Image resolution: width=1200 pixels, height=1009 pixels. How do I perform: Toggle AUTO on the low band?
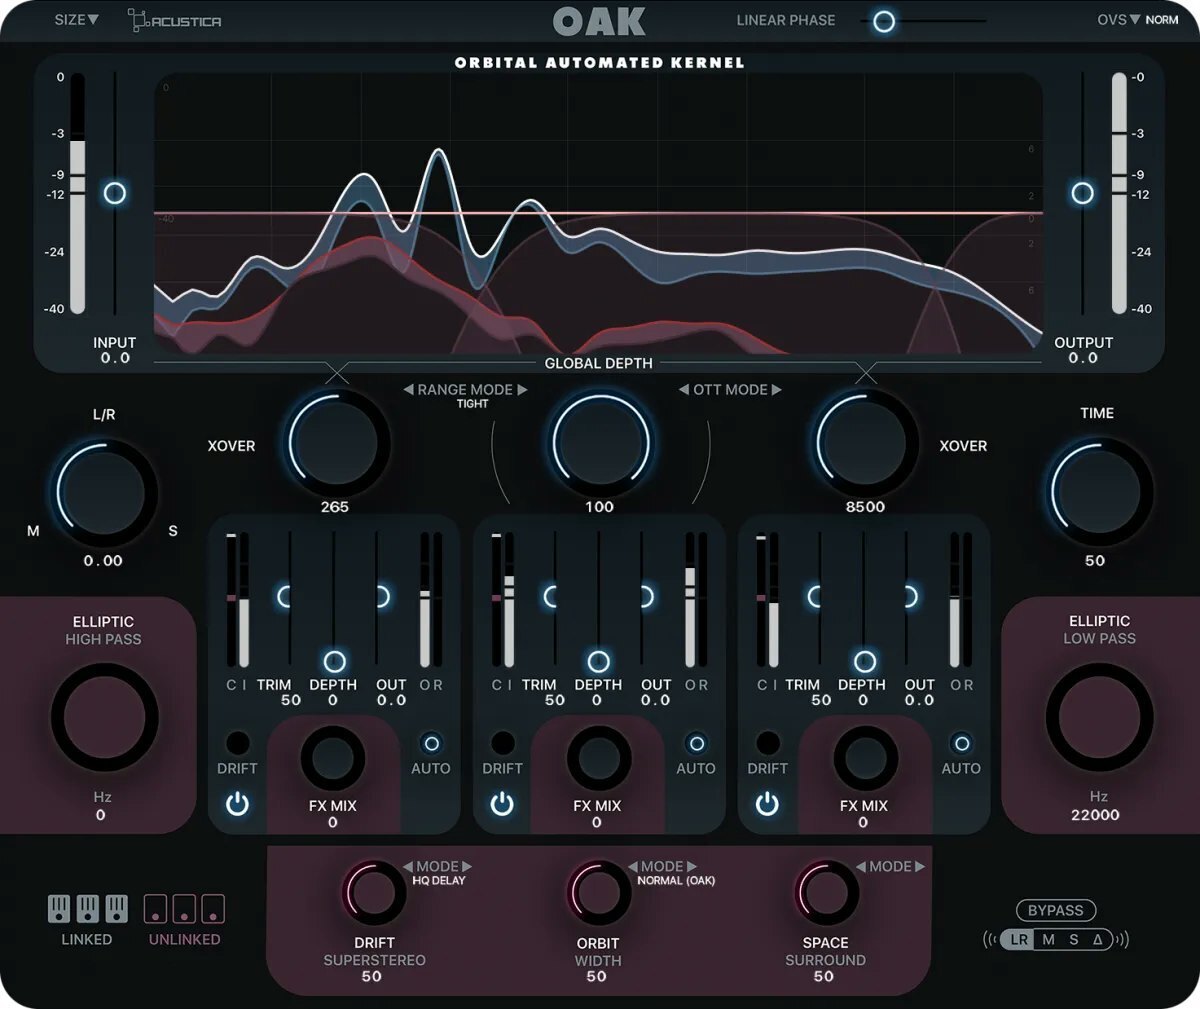pyautogui.click(x=431, y=743)
